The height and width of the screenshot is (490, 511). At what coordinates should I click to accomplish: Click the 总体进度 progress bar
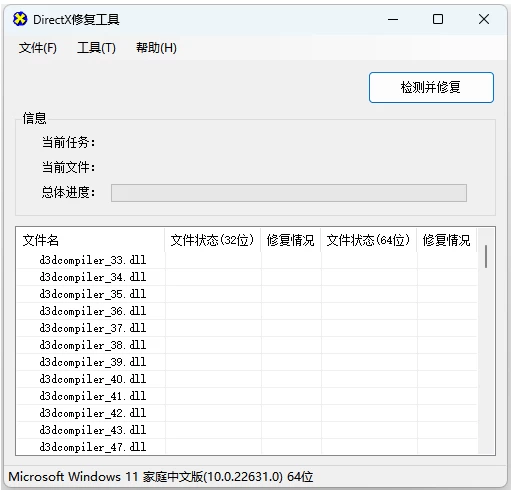(x=289, y=193)
